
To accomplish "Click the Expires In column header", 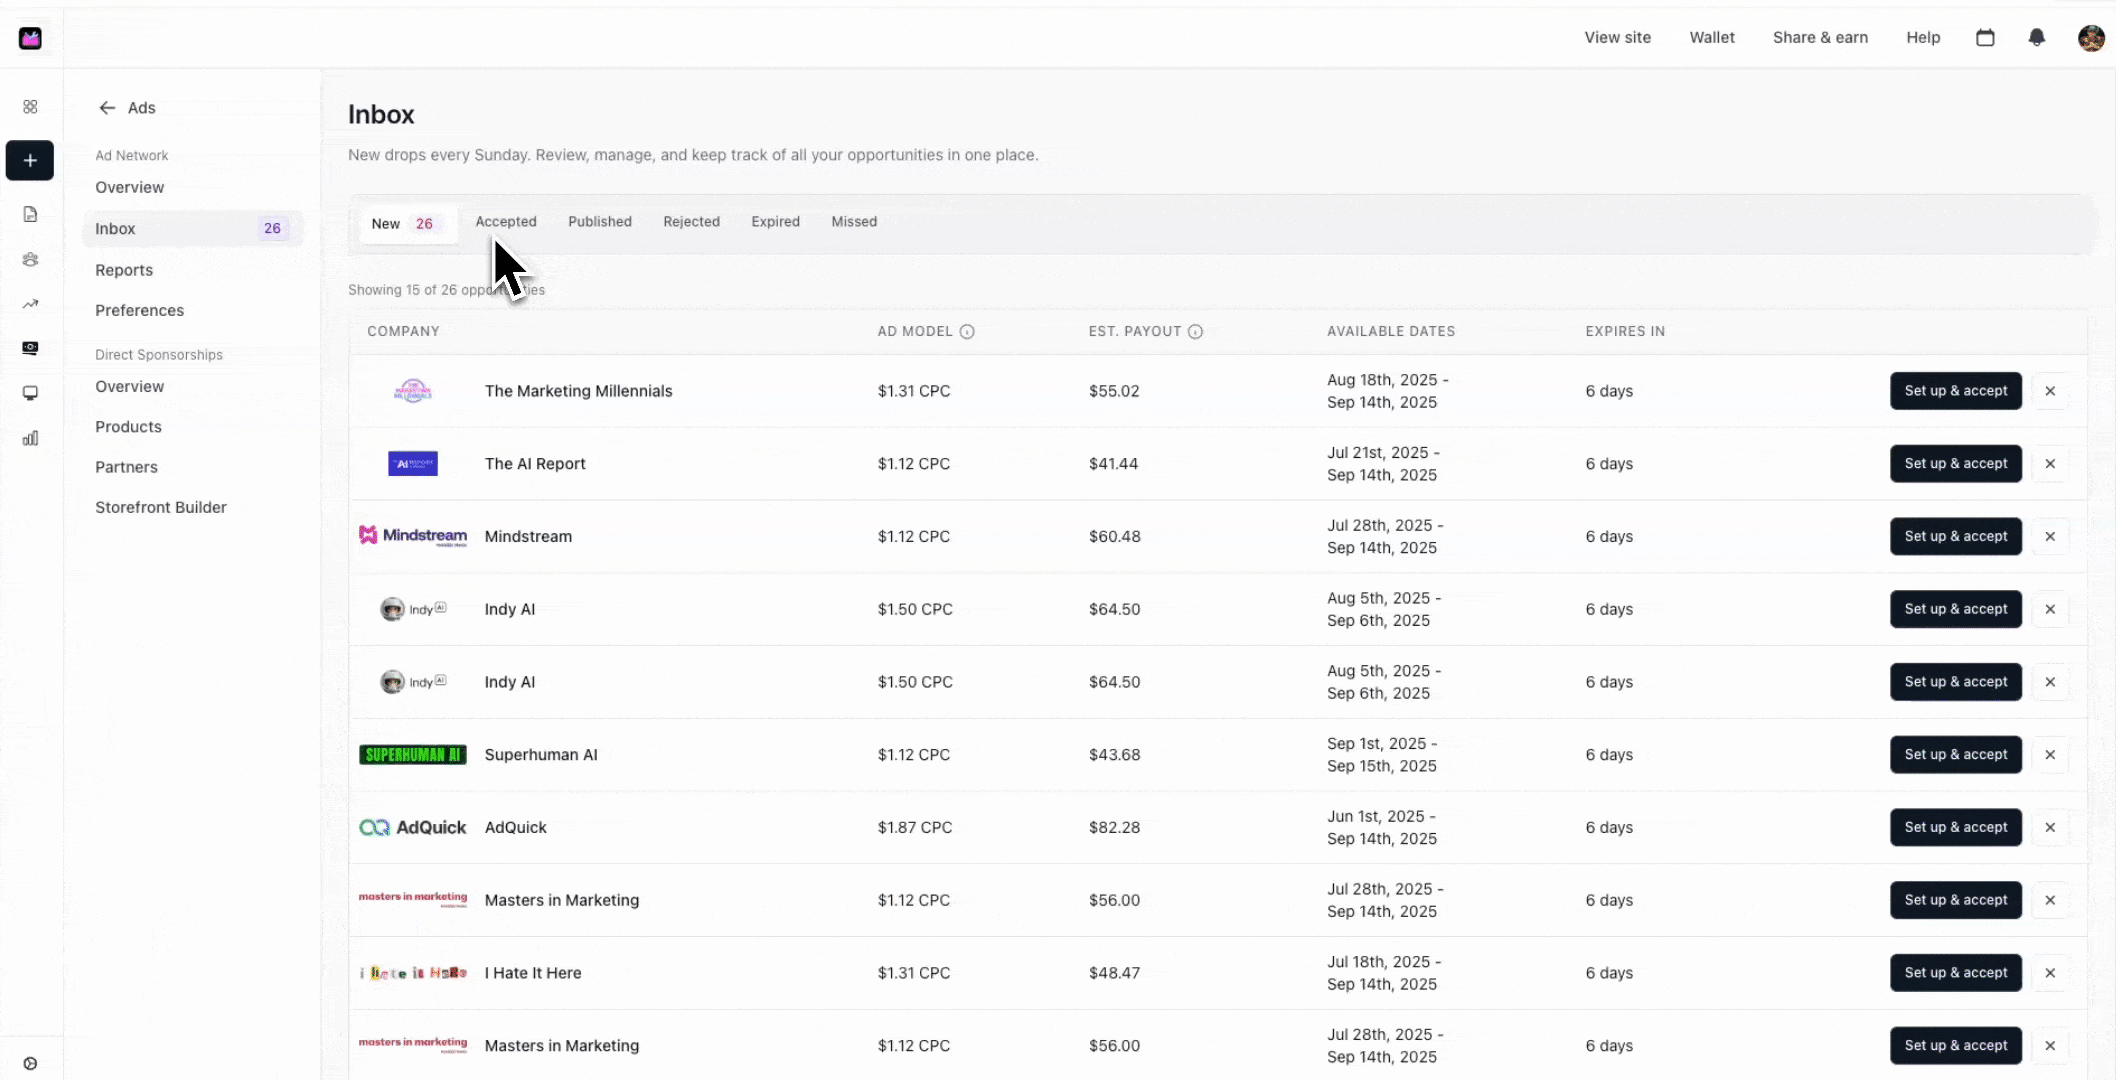I will click(x=1625, y=332).
